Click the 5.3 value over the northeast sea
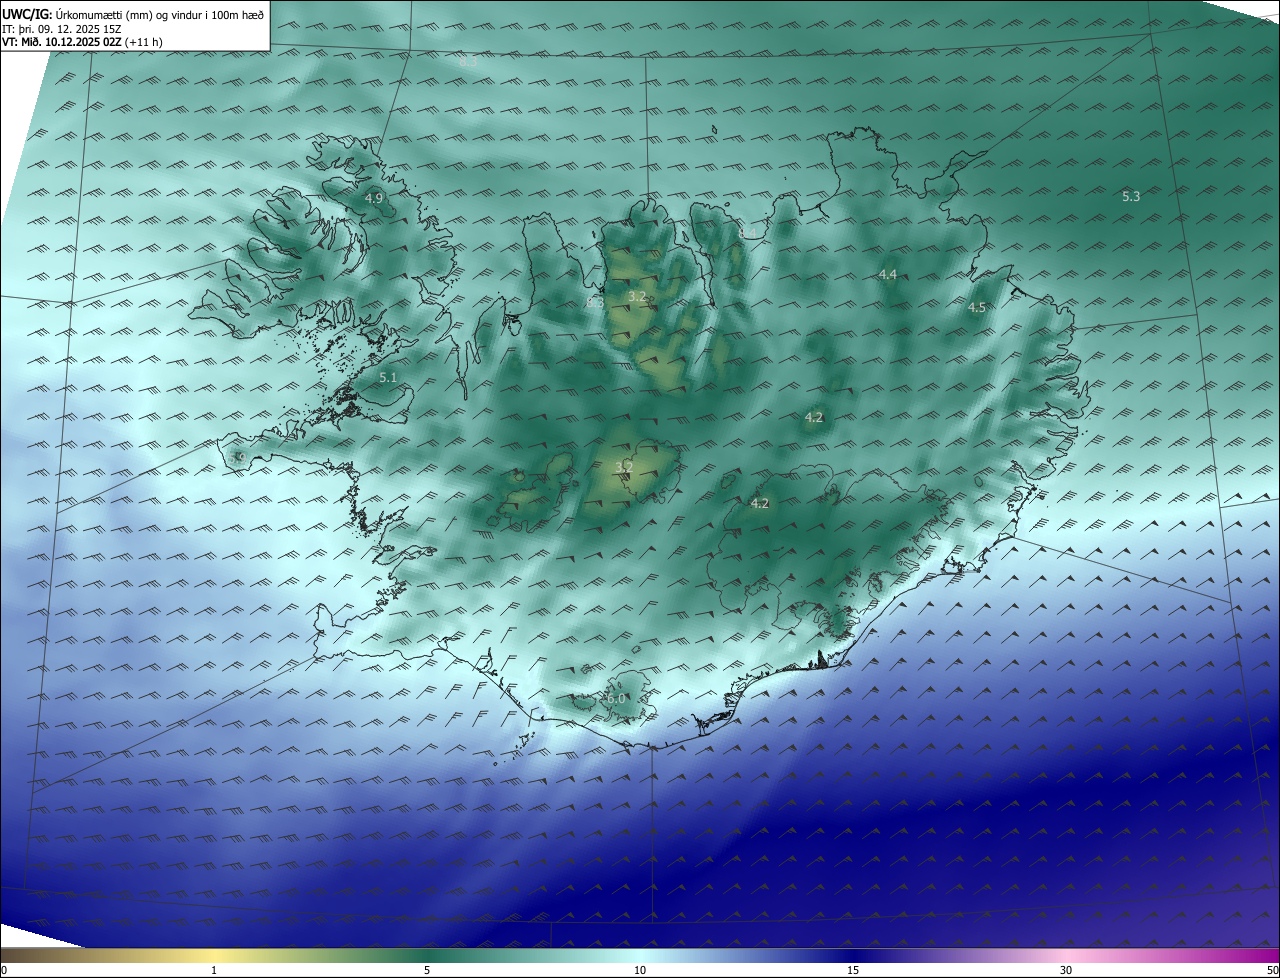 (1131, 196)
